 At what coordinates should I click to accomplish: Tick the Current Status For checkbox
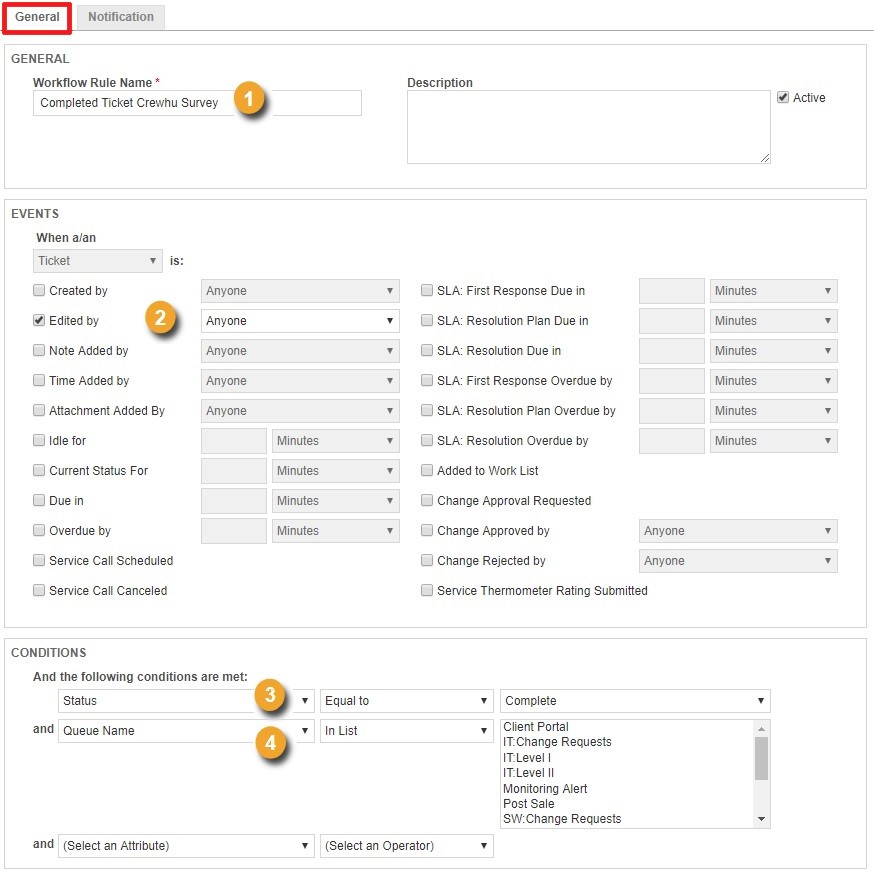[39, 470]
